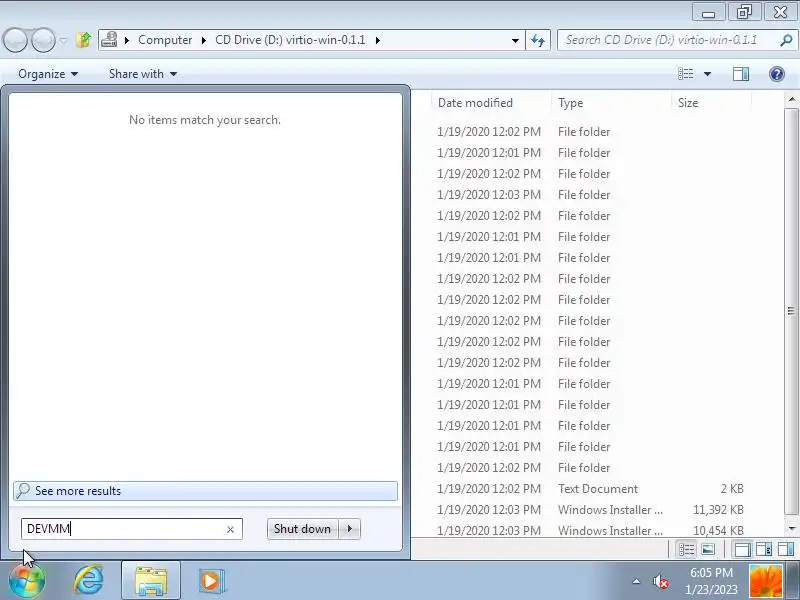Image resolution: width=800 pixels, height=600 pixels.
Task: Click the Explorer Forward button
Action: tap(43, 40)
